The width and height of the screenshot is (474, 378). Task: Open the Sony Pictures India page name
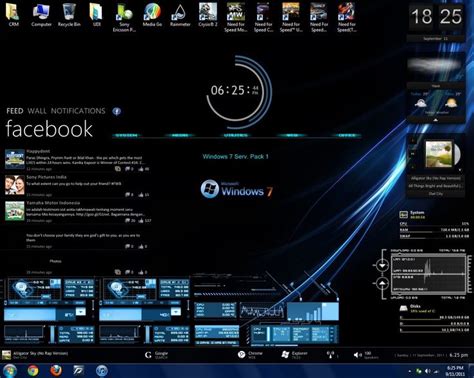click(46, 177)
